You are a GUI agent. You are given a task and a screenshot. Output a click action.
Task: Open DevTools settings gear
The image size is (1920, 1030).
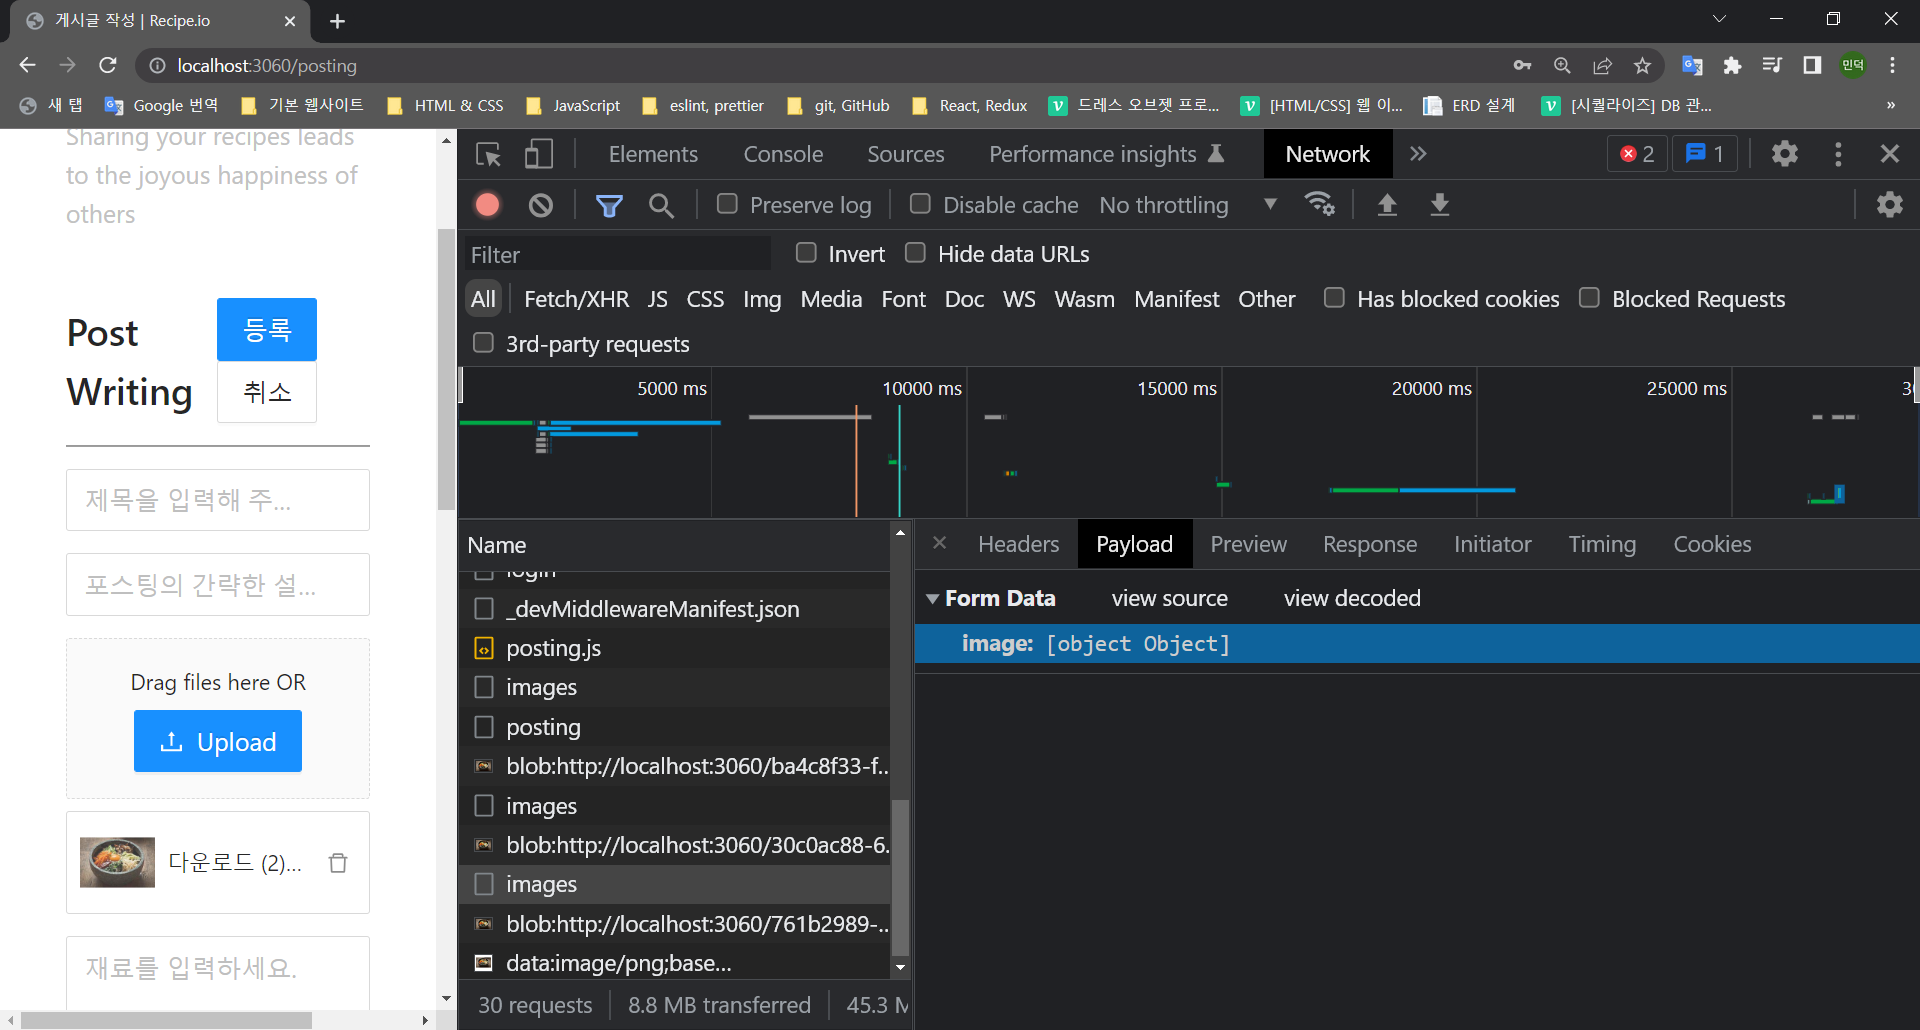coord(1785,154)
